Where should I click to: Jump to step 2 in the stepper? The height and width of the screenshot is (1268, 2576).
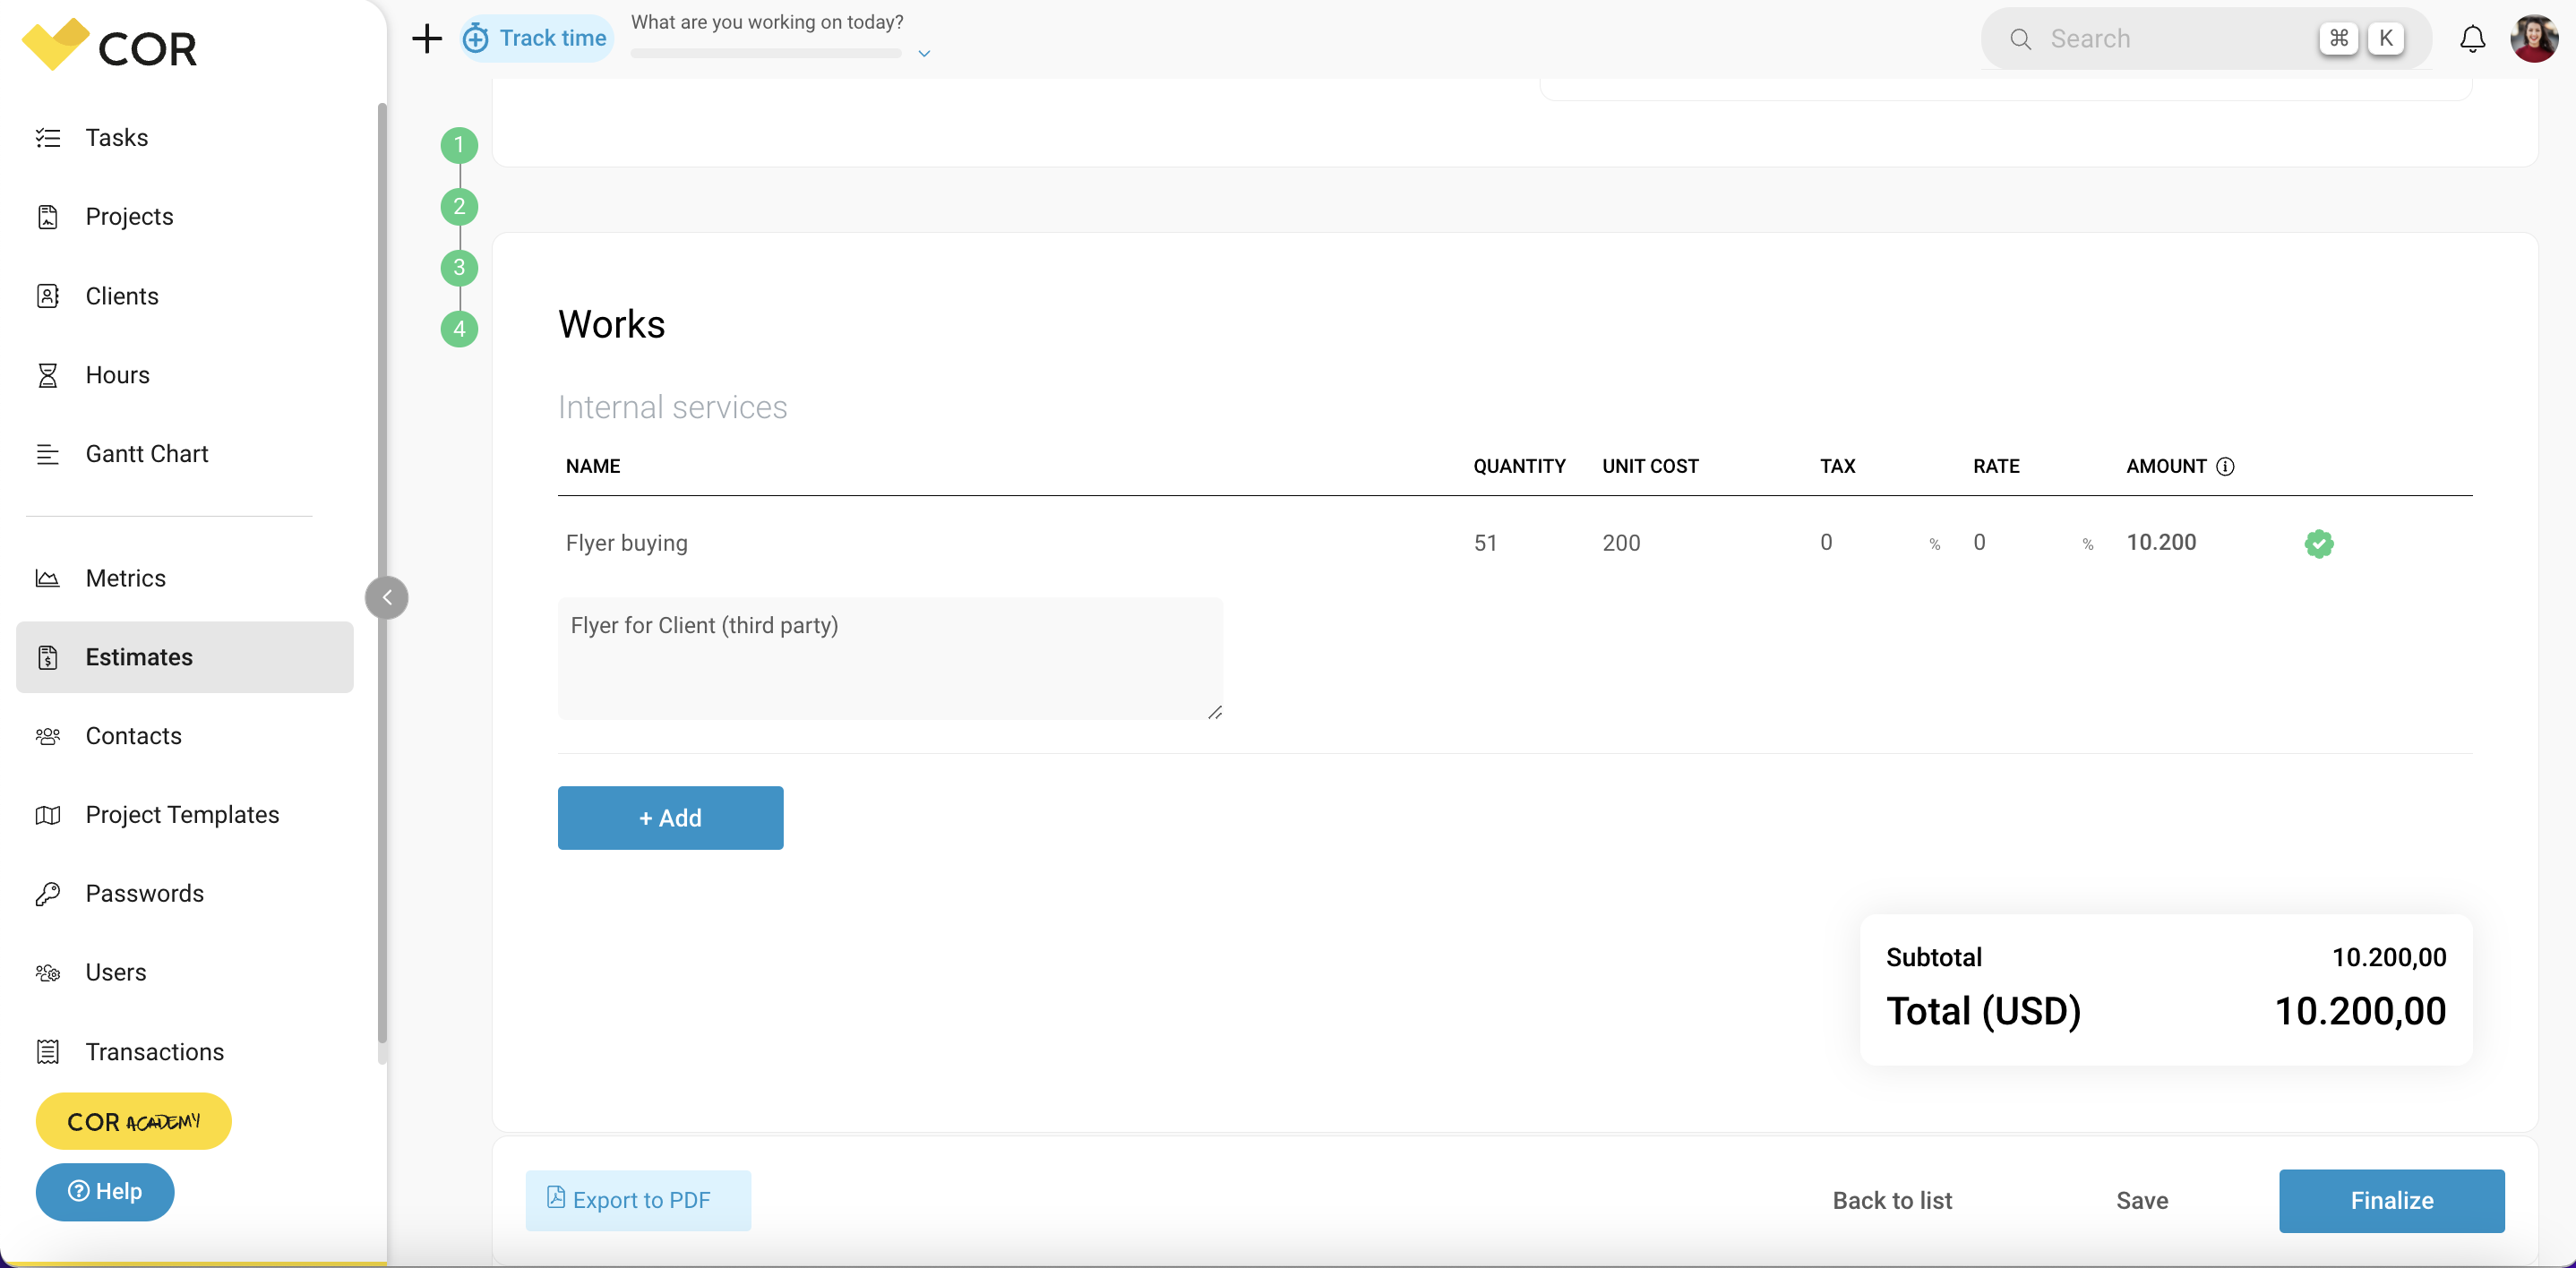coord(459,207)
